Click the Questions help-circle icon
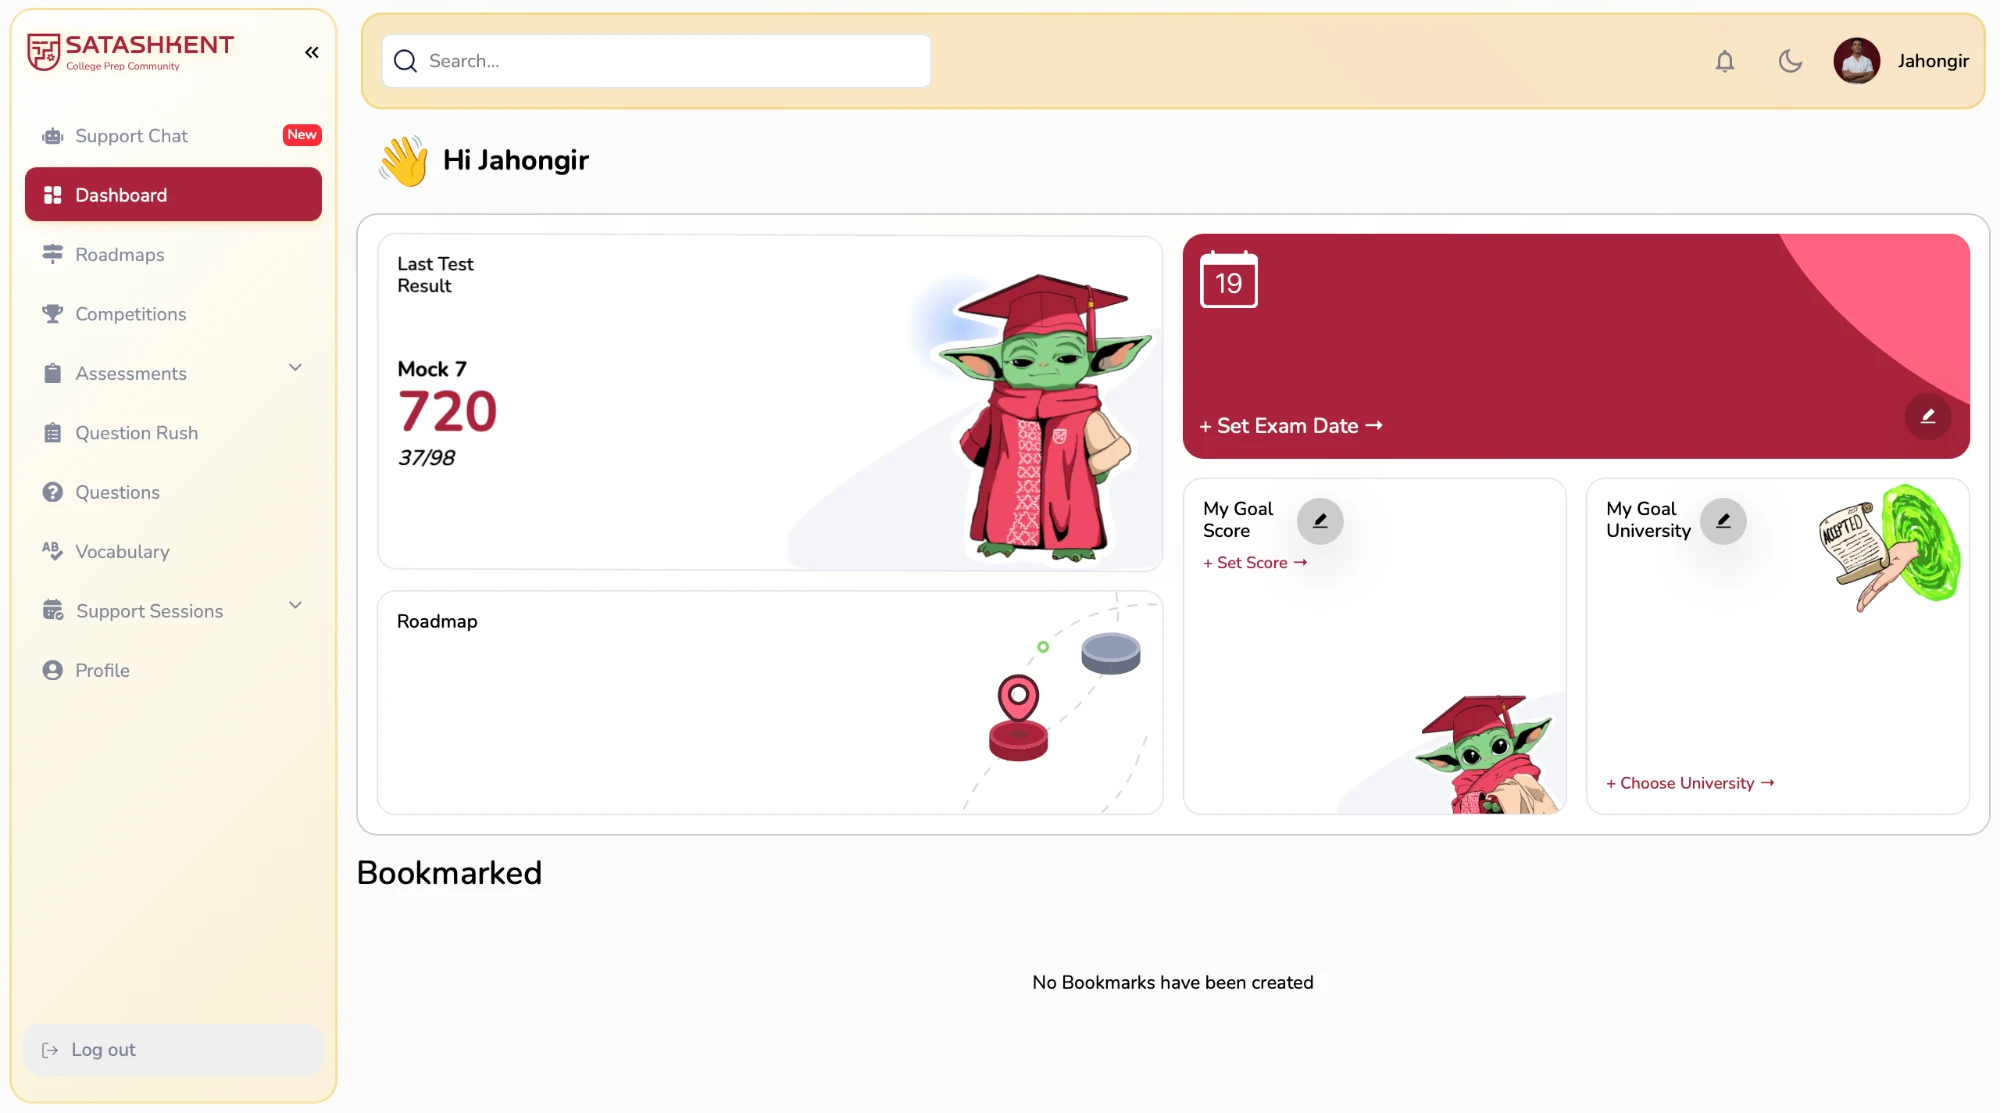The width and height of the screenshot is (2000, 1113). [x=53, y=492]
